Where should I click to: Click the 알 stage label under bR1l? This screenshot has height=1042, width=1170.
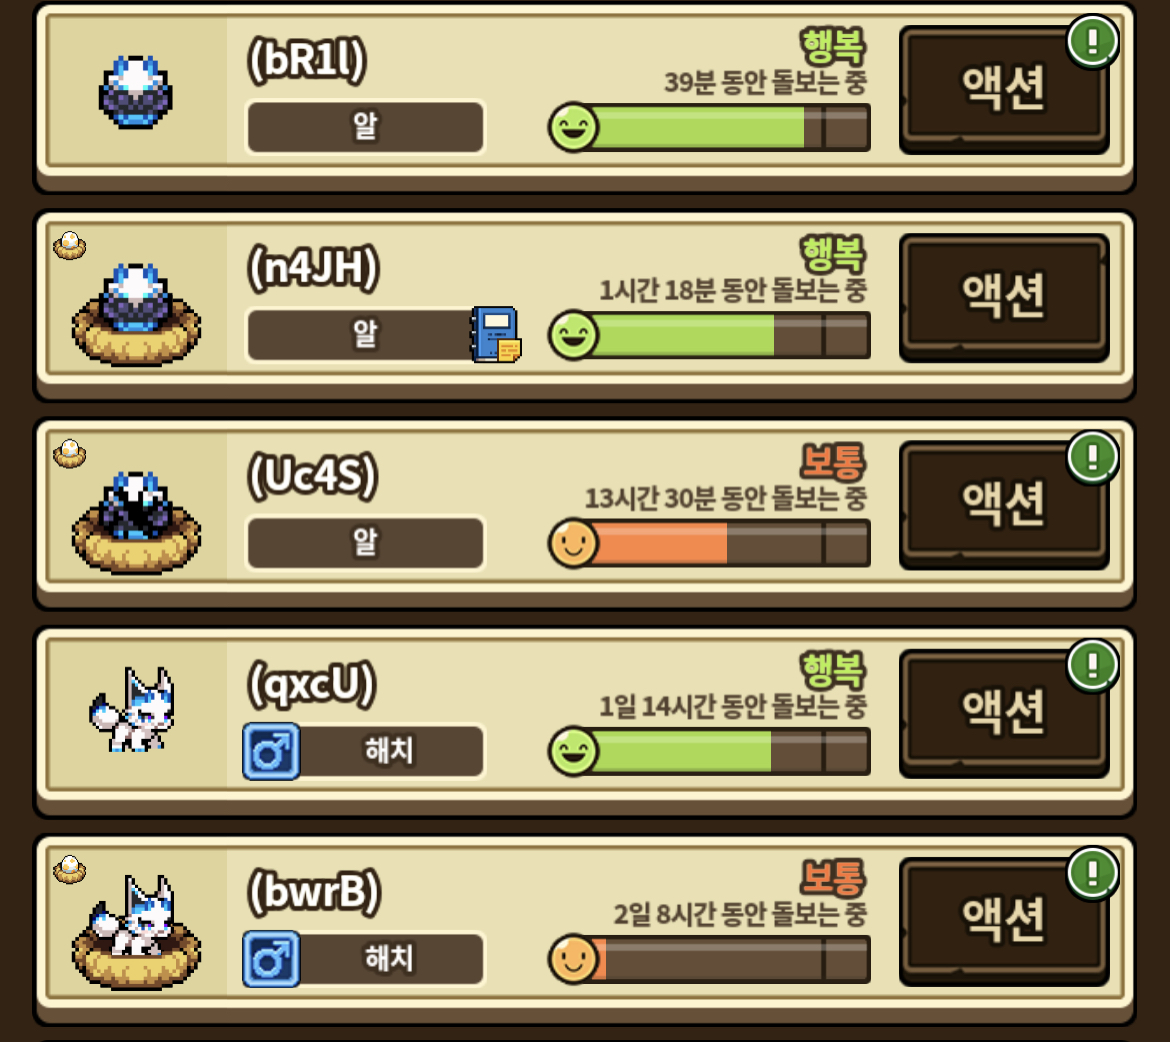(365, 127)
